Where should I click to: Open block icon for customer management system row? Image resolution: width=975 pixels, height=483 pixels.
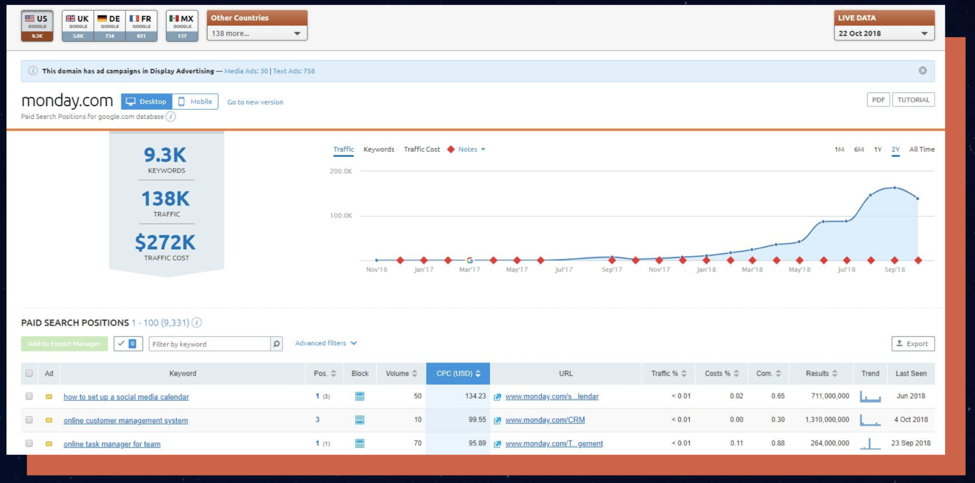[359, 420]
